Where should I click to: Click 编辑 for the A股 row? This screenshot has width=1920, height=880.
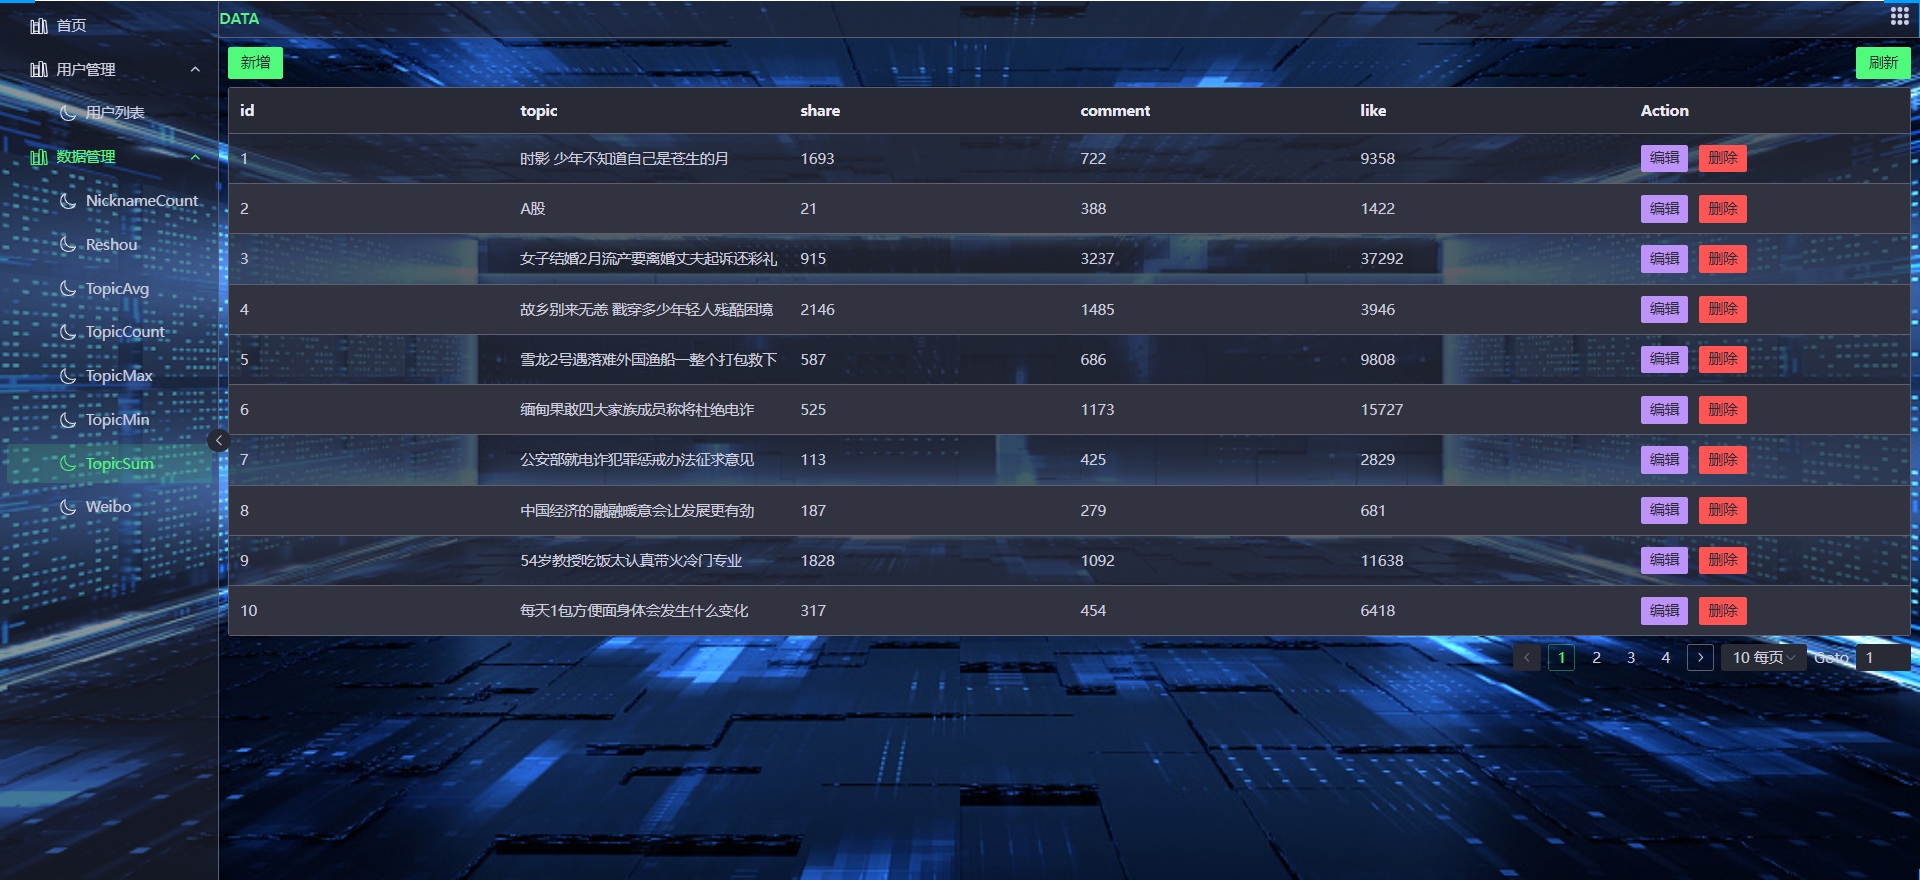(1664, 208)
